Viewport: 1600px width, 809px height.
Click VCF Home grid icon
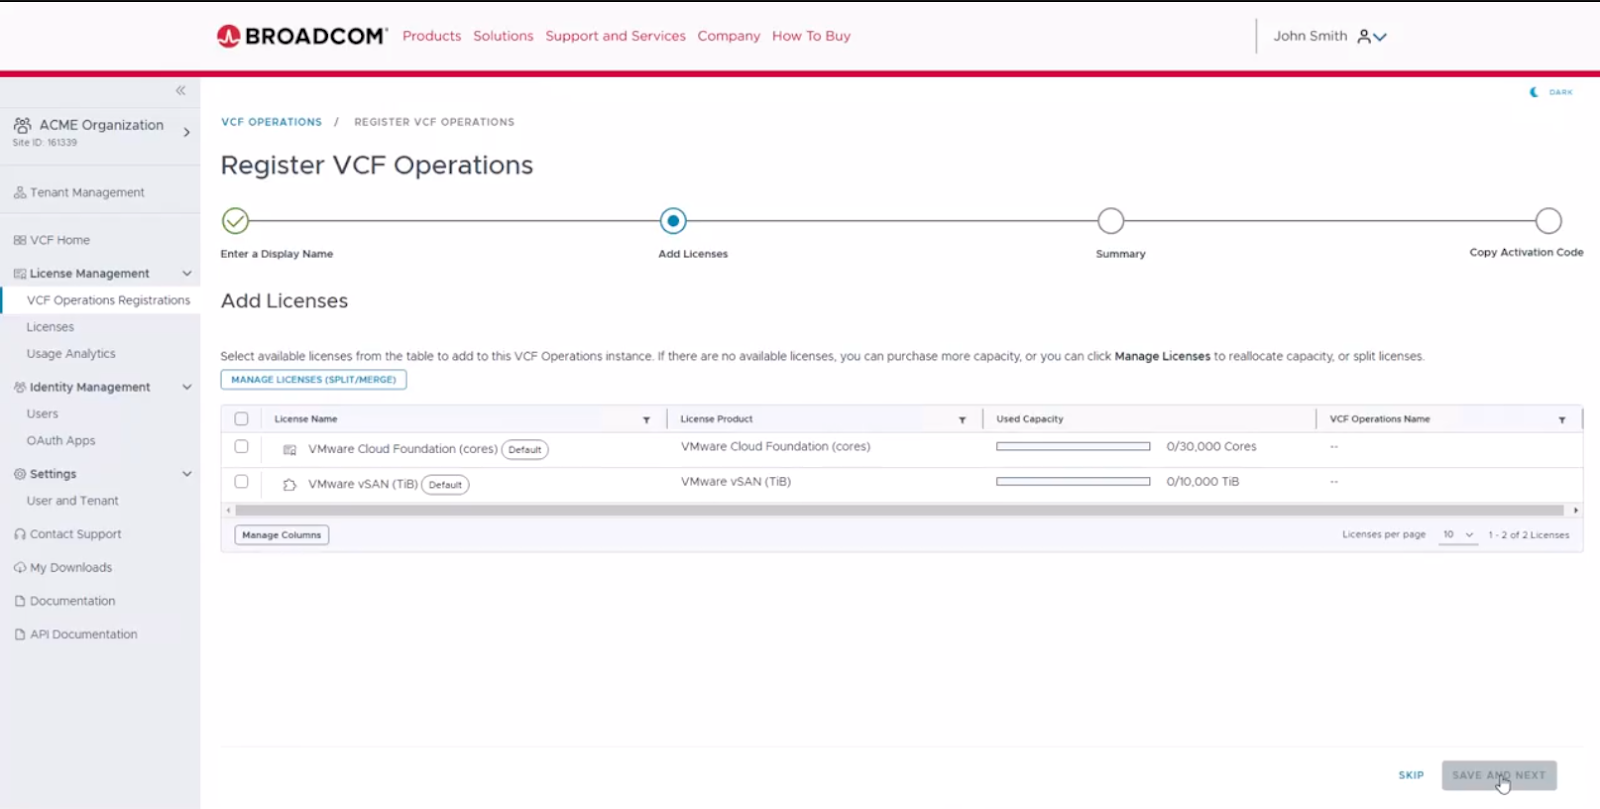pyautogui.click(x=20, y=240)
